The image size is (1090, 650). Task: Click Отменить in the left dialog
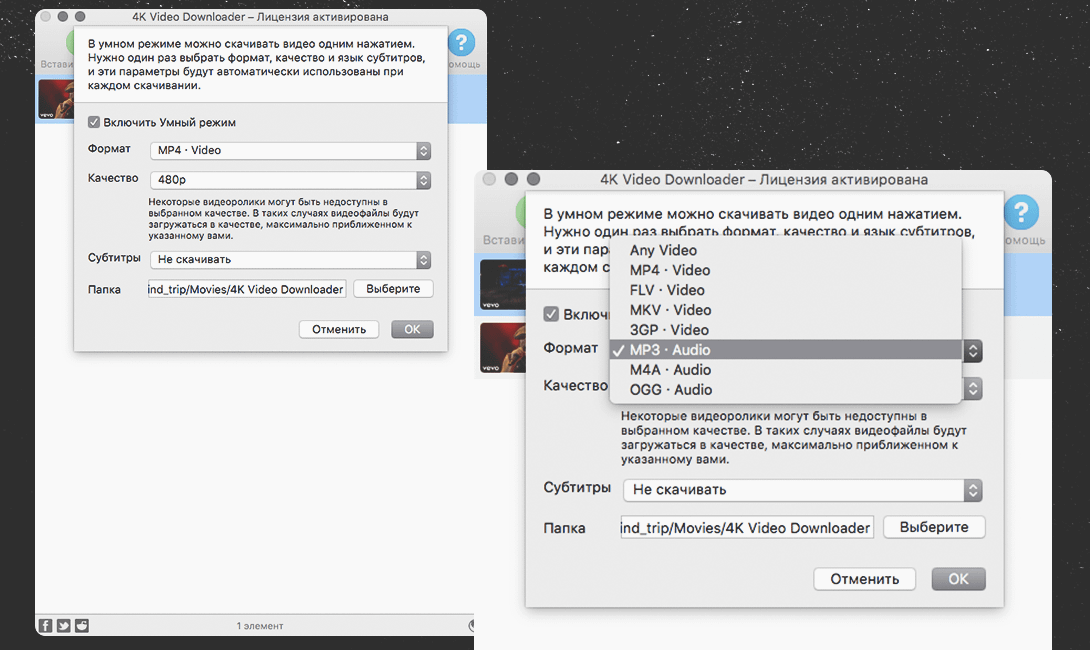pyautogui.click(x=339, y=329)
